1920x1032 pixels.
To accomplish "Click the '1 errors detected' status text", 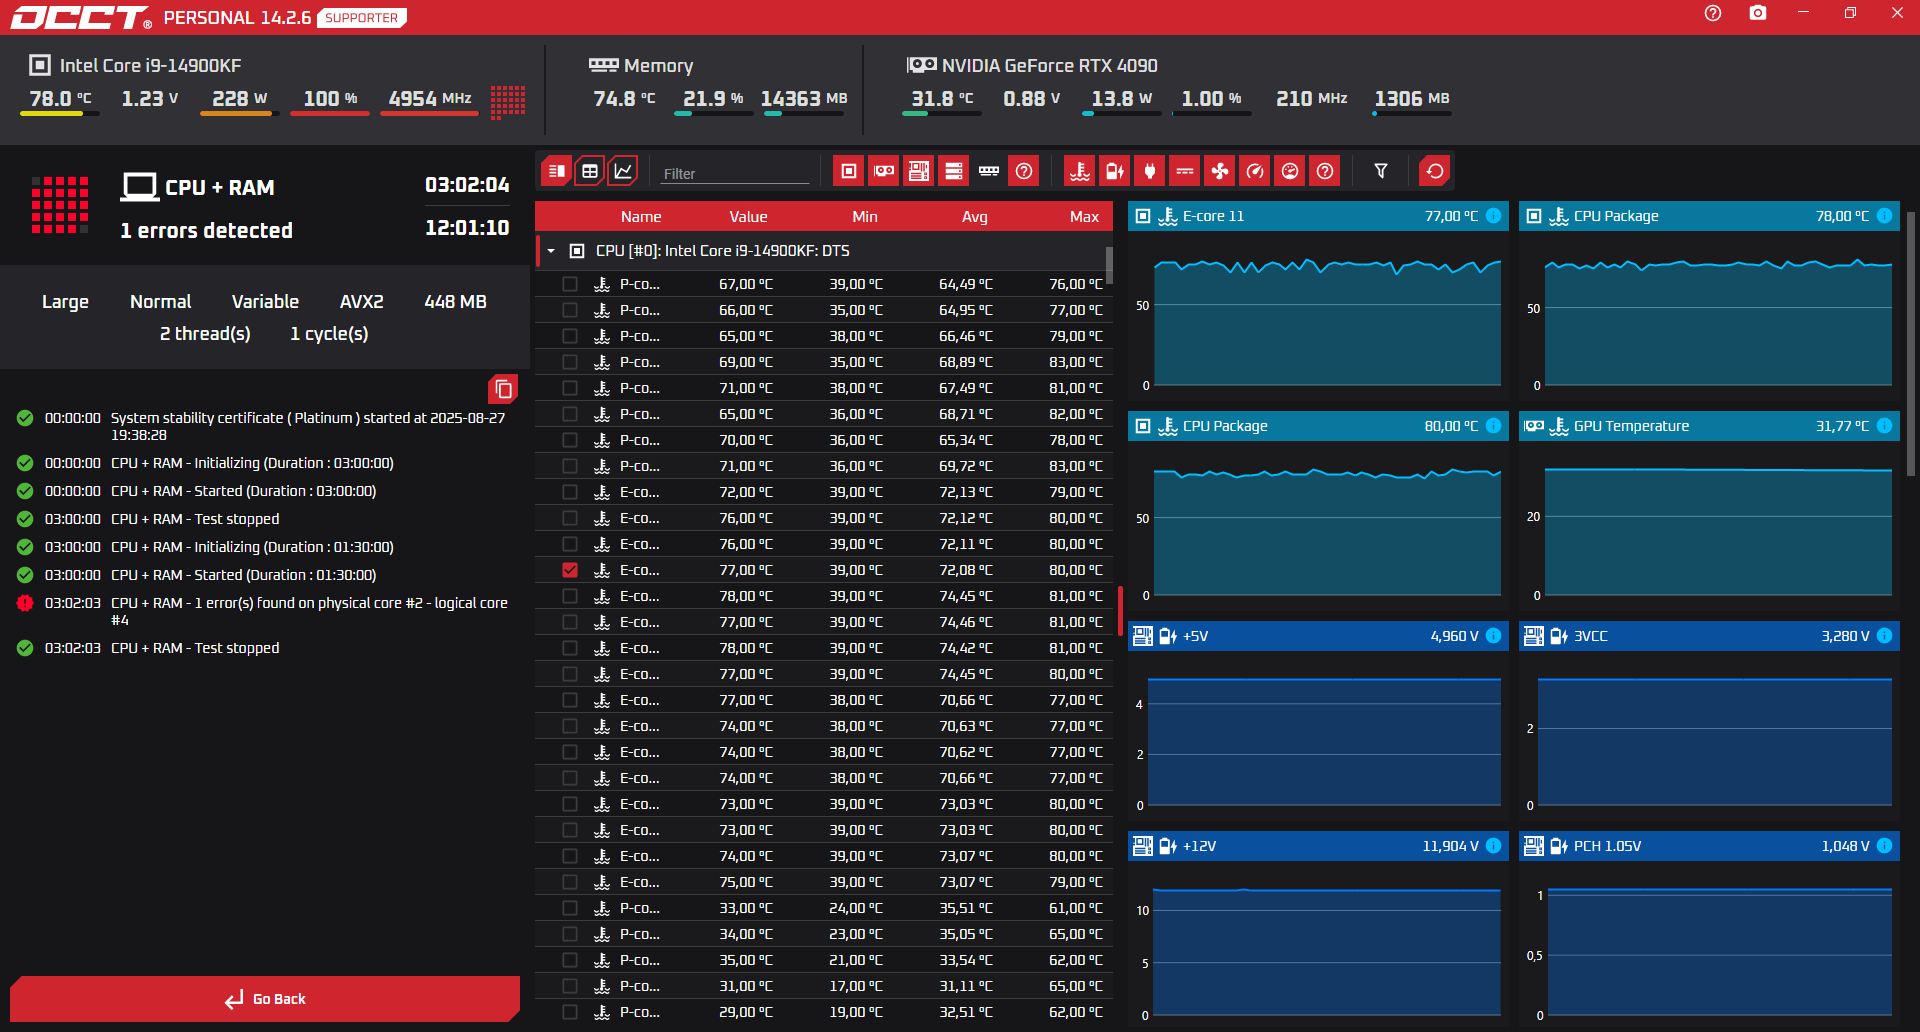I will pos(206,231).
